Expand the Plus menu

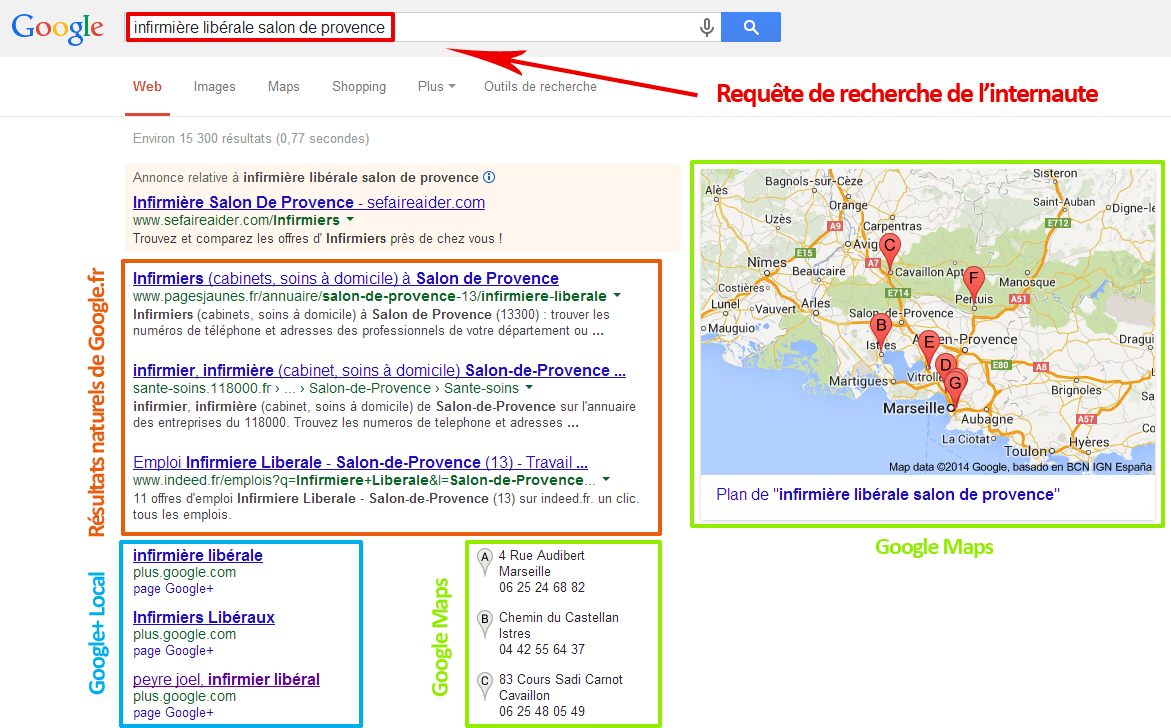tap(436, 87)
